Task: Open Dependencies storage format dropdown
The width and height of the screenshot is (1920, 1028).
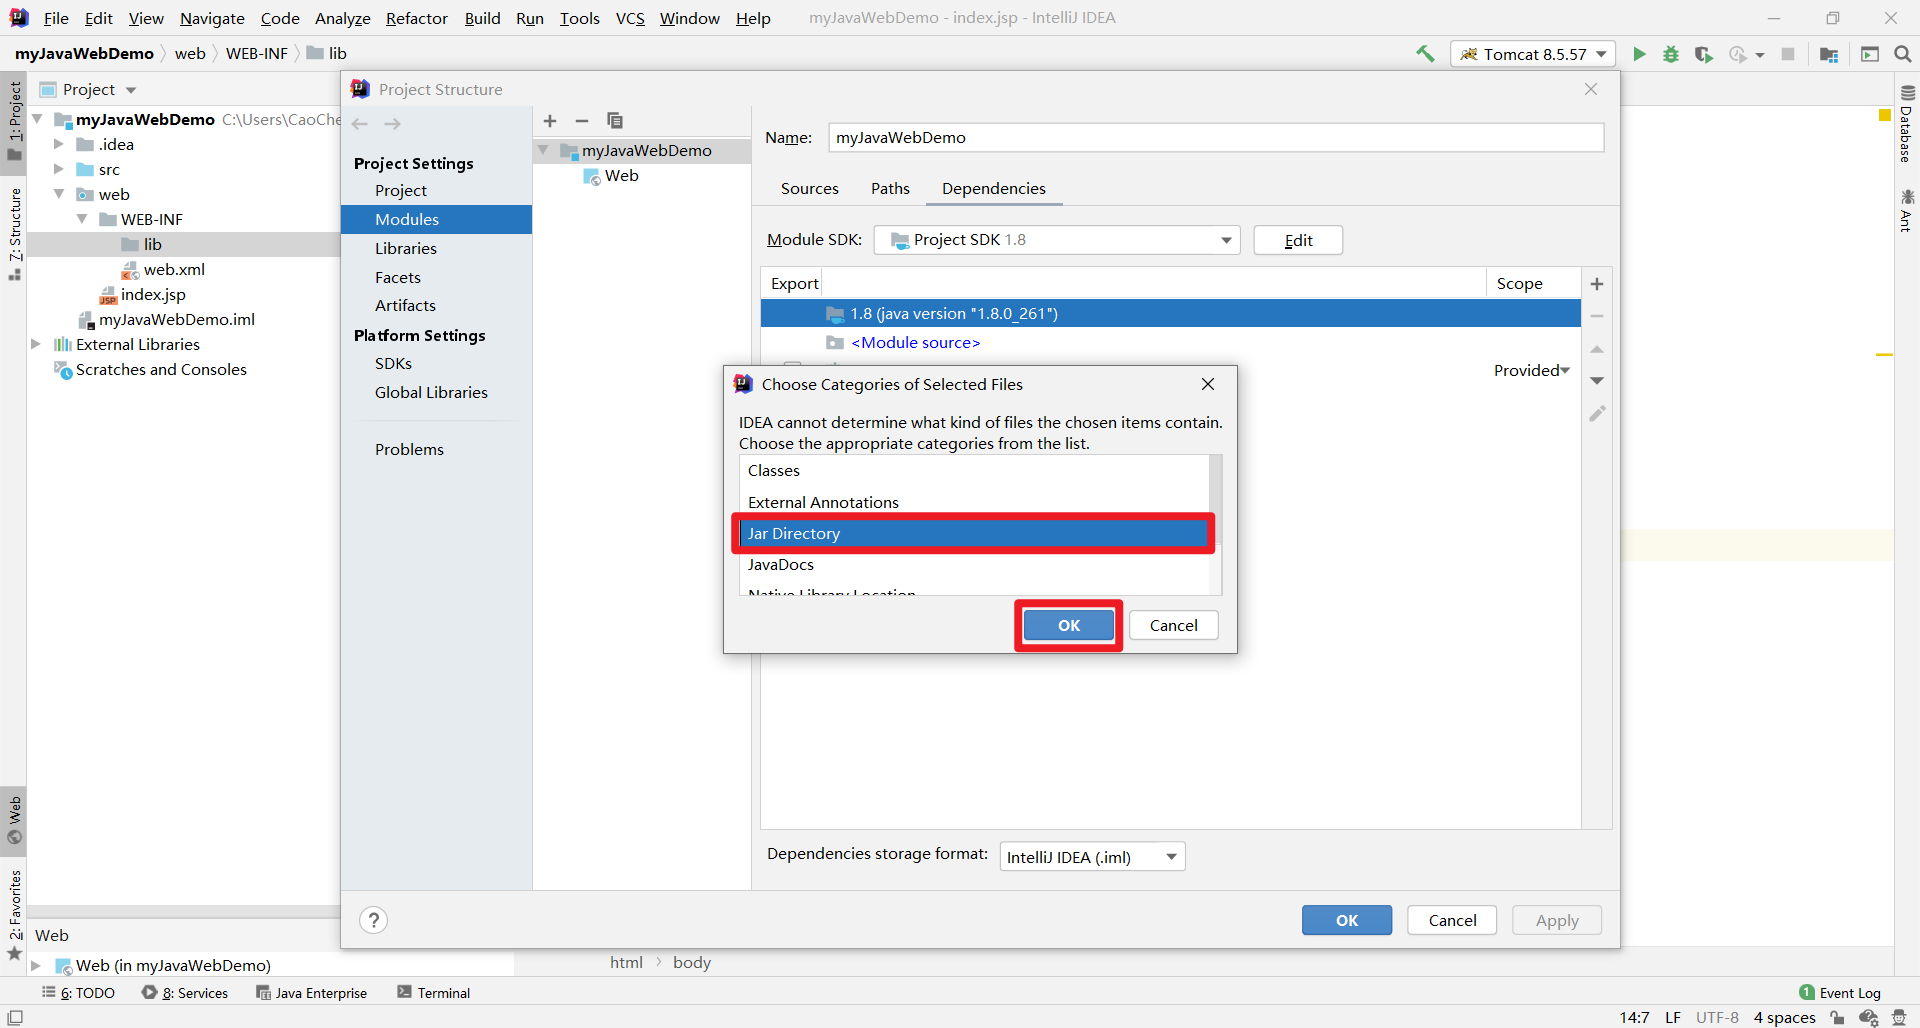Action: tap(1092, 857)
